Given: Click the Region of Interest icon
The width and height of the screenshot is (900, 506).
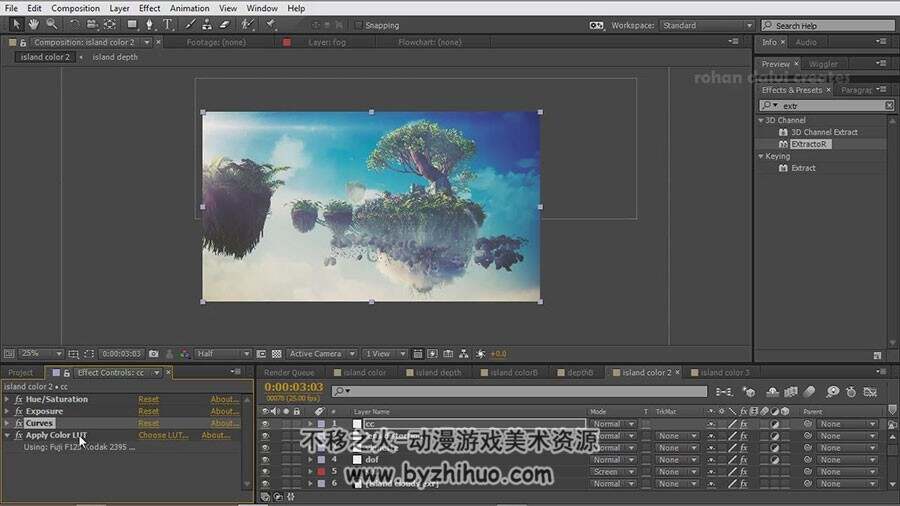Looking at the screenshot, I should pyautogui.click(x=261, y=354).
